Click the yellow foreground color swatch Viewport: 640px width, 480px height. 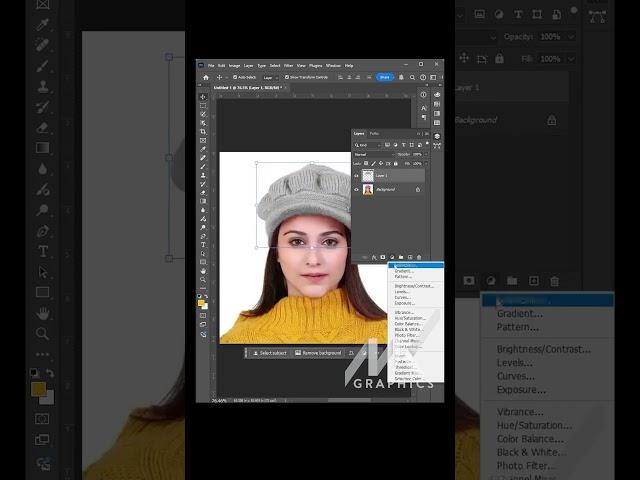(x=201, y=301)
